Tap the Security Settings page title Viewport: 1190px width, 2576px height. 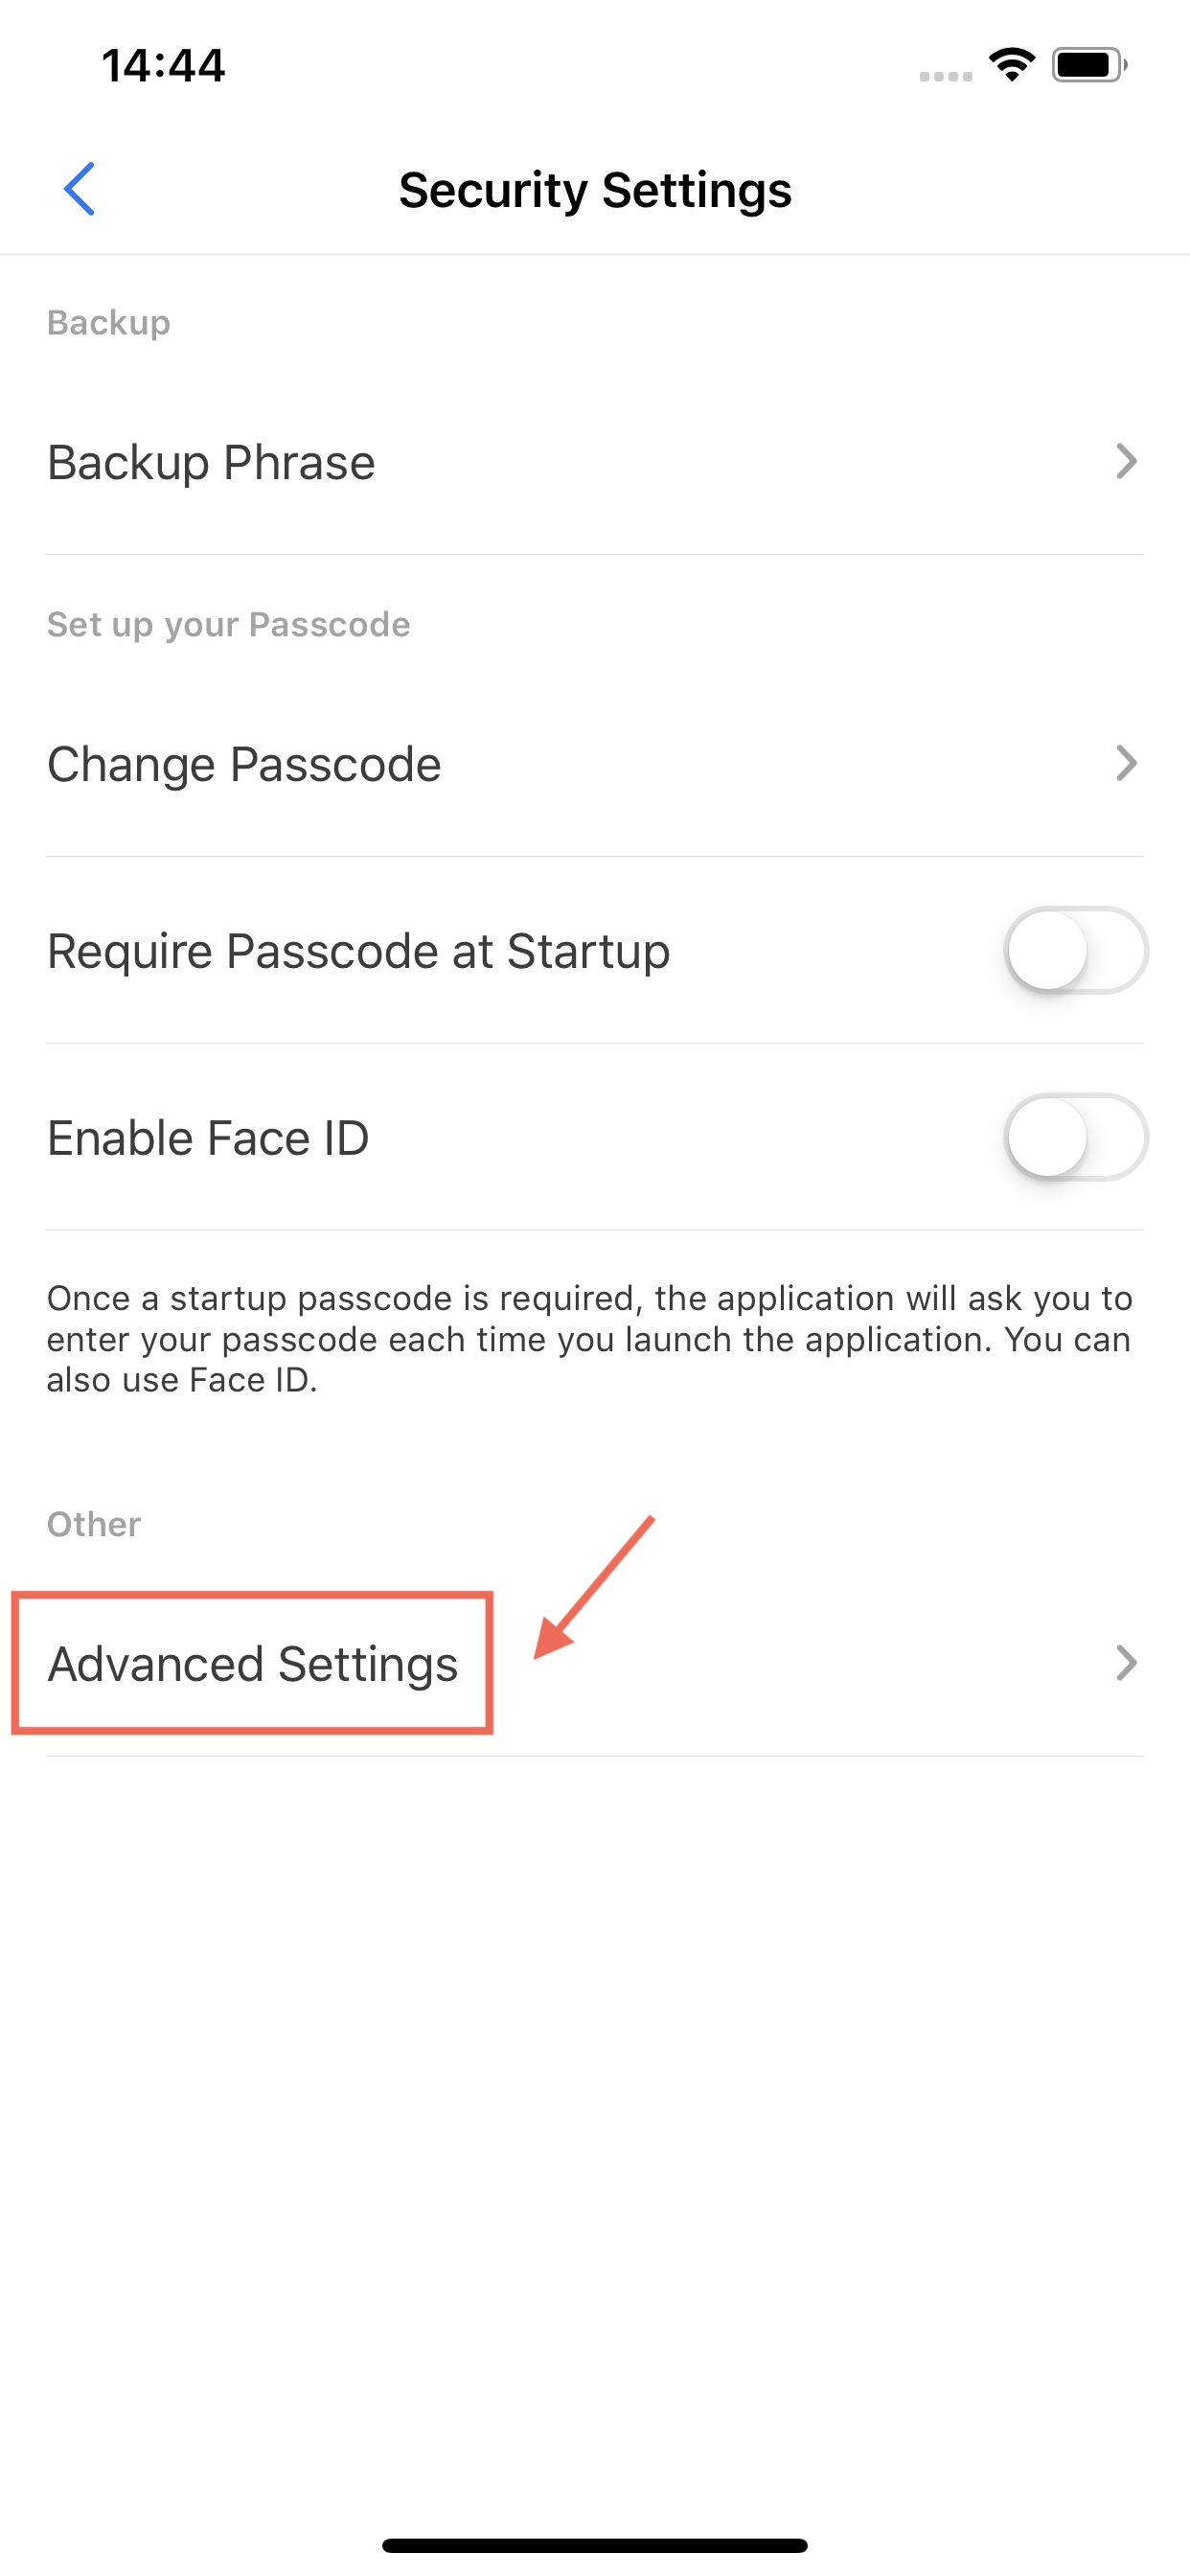coord(595,190)
